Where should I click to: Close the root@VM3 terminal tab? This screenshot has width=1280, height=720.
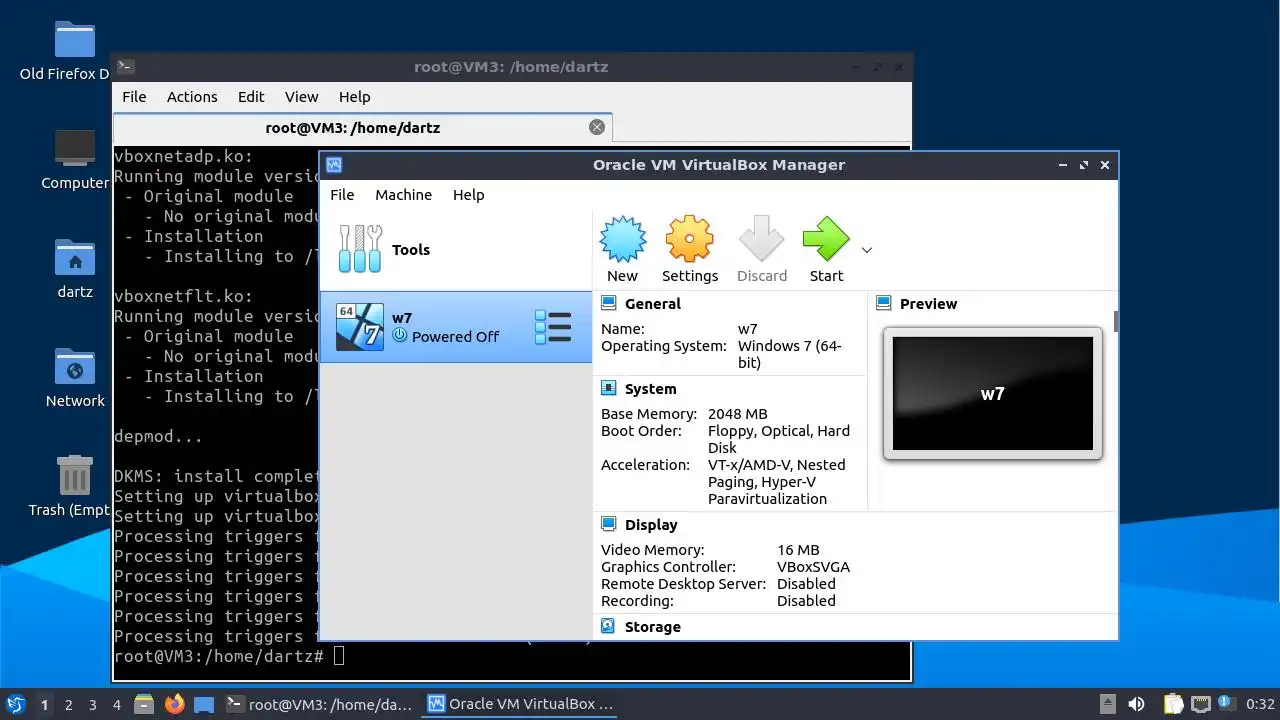[x=597, y=127]
